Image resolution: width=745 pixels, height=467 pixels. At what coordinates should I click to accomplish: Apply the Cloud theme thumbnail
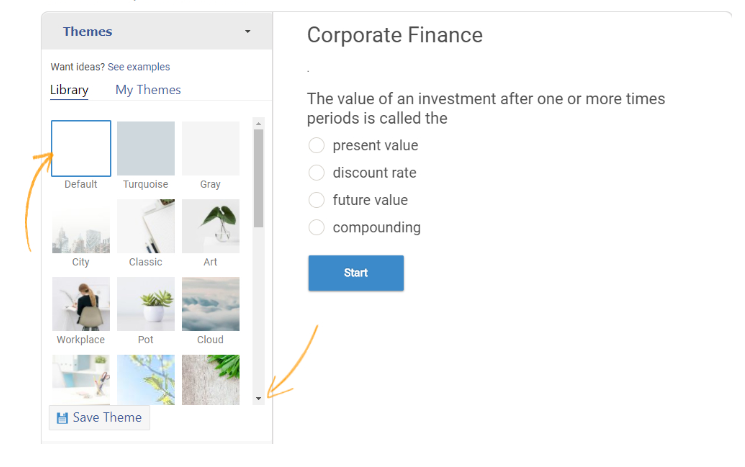click(x=210, y=303)
